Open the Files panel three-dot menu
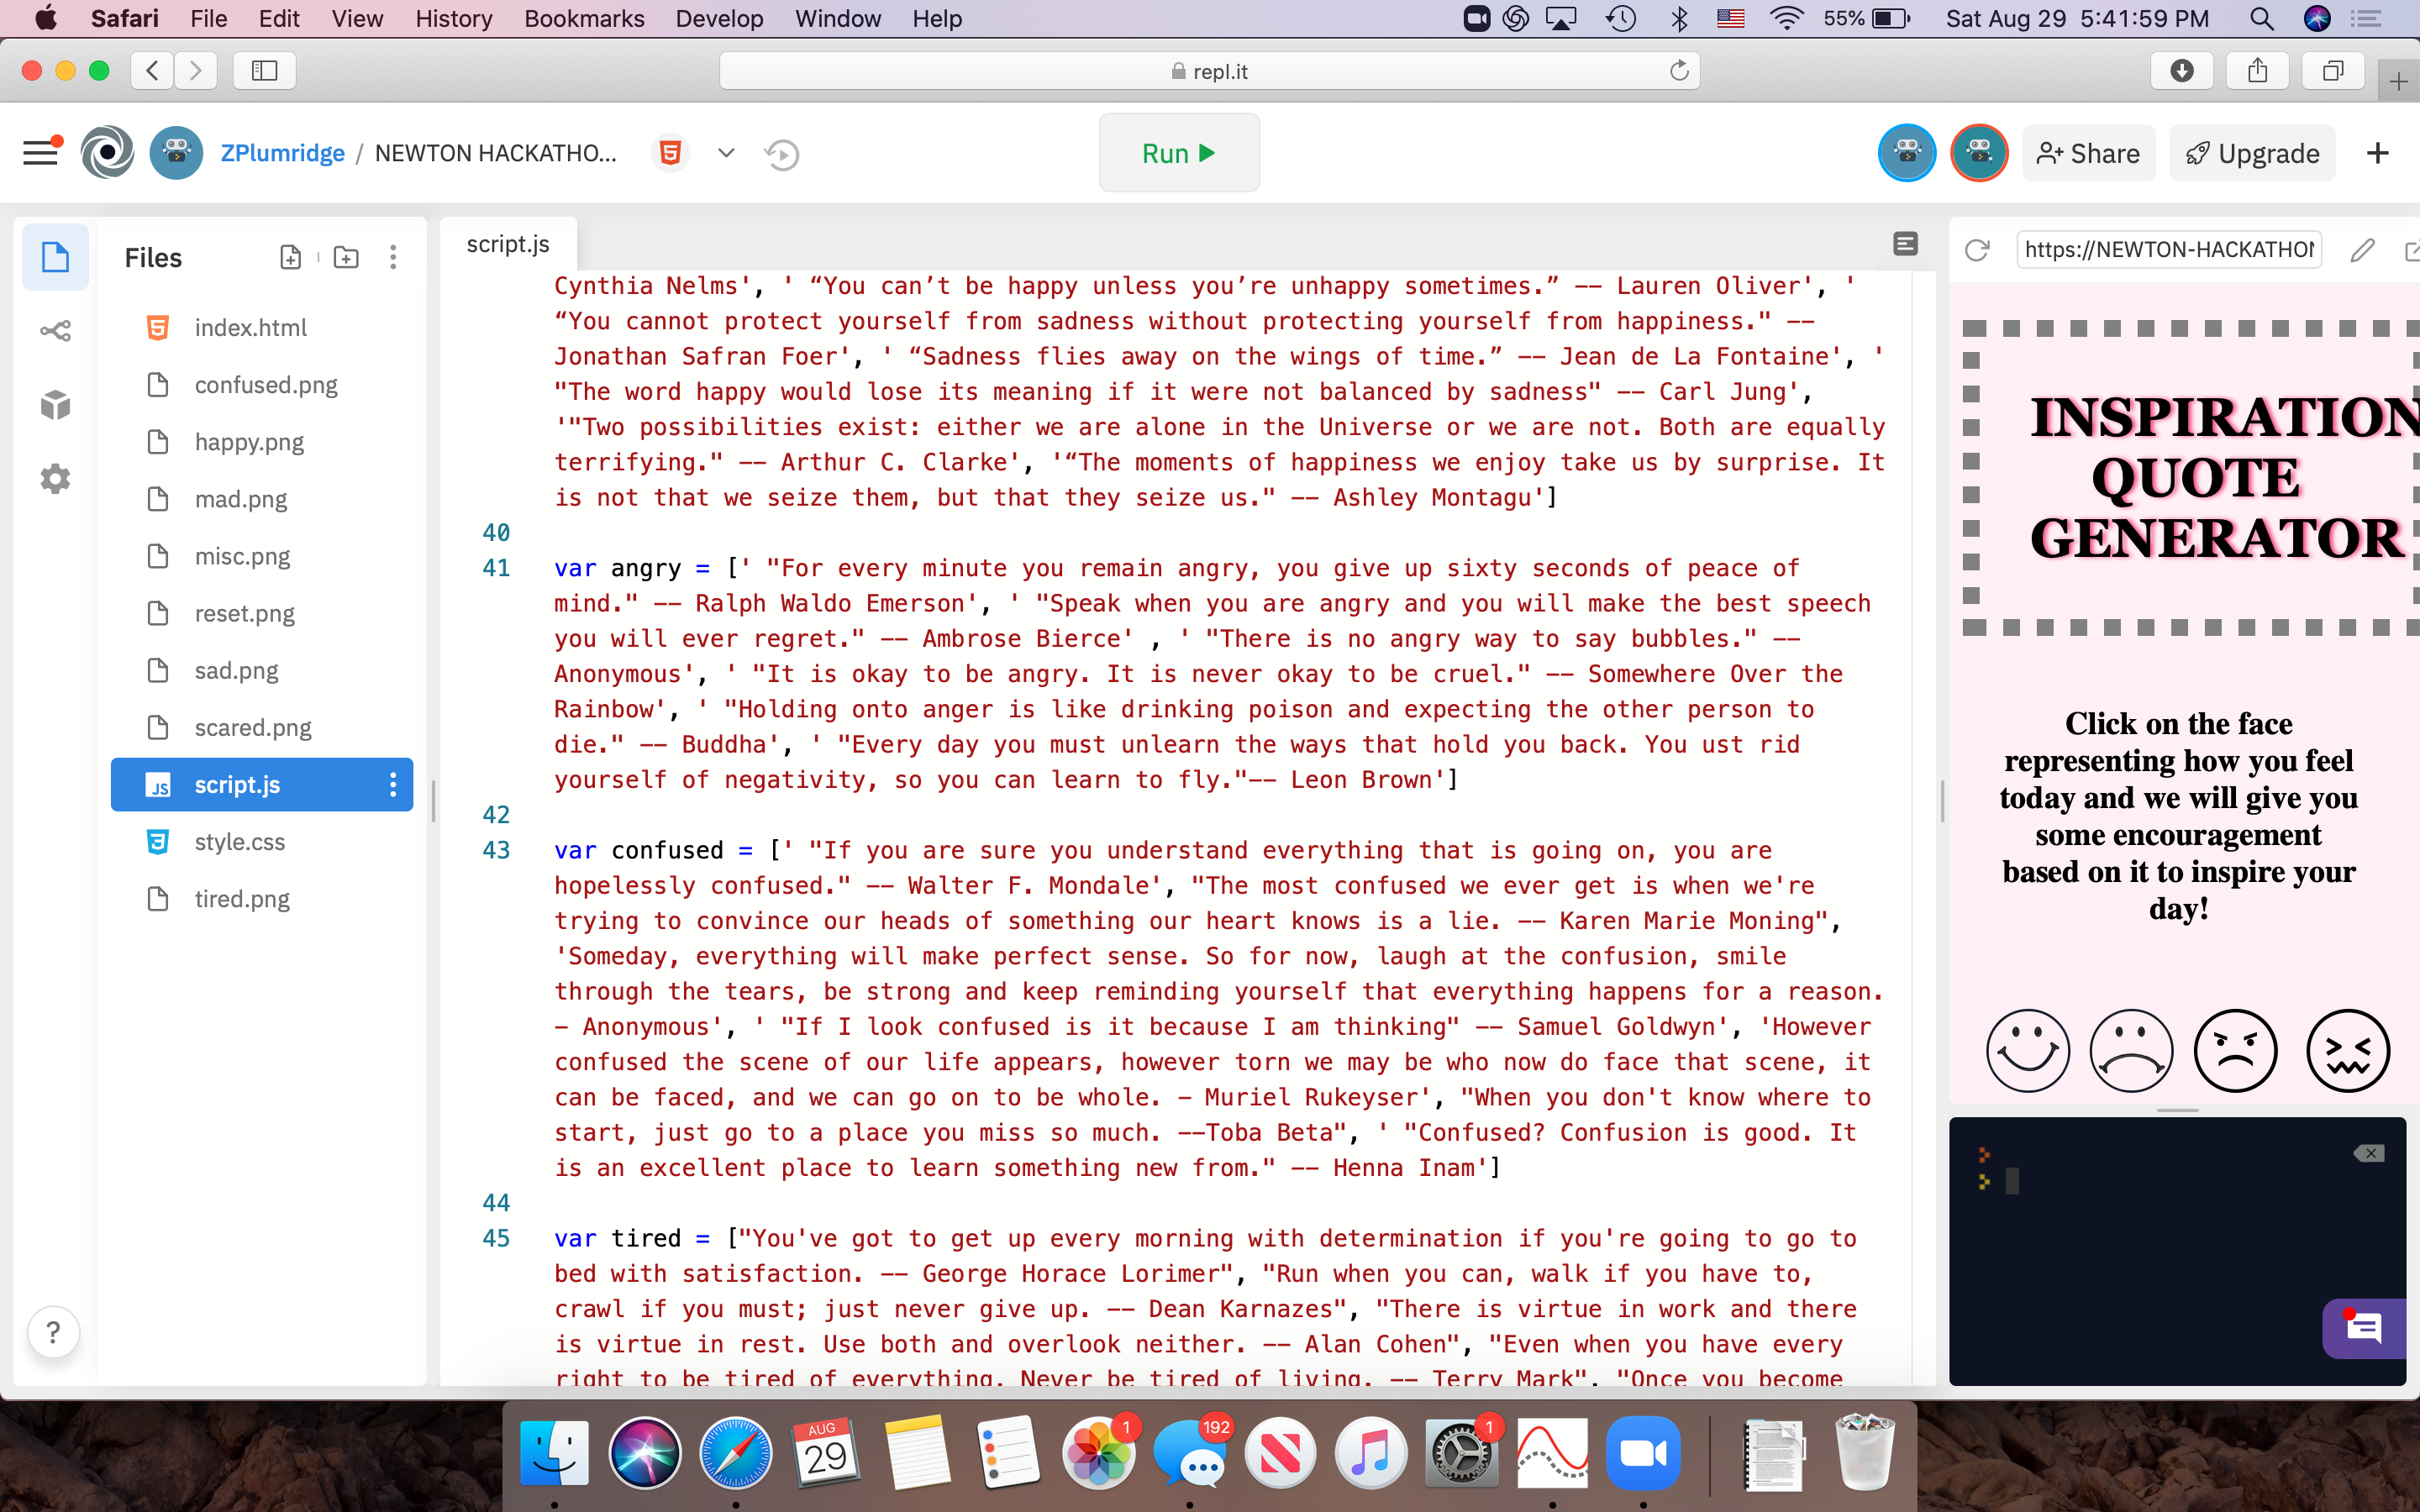The width and height of the screenshot is (2420, 1512). [x=393, y=257]
